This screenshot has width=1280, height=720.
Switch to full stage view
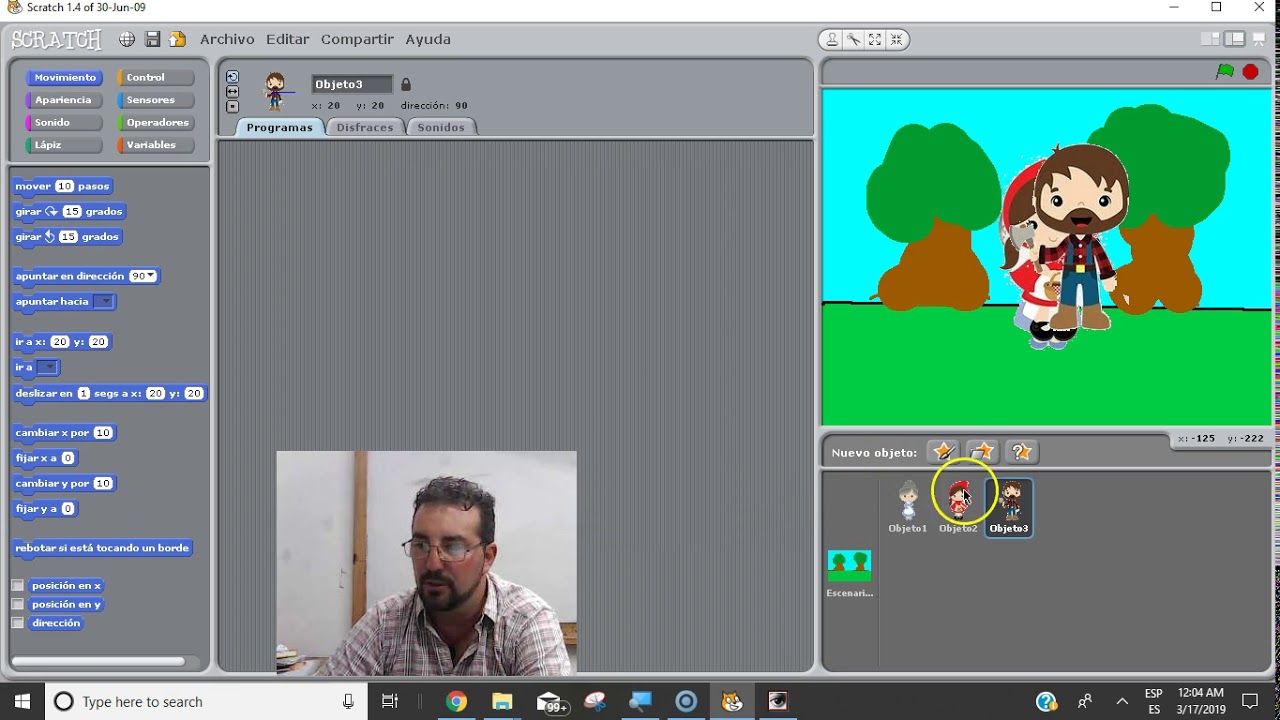pos(1235,39)
